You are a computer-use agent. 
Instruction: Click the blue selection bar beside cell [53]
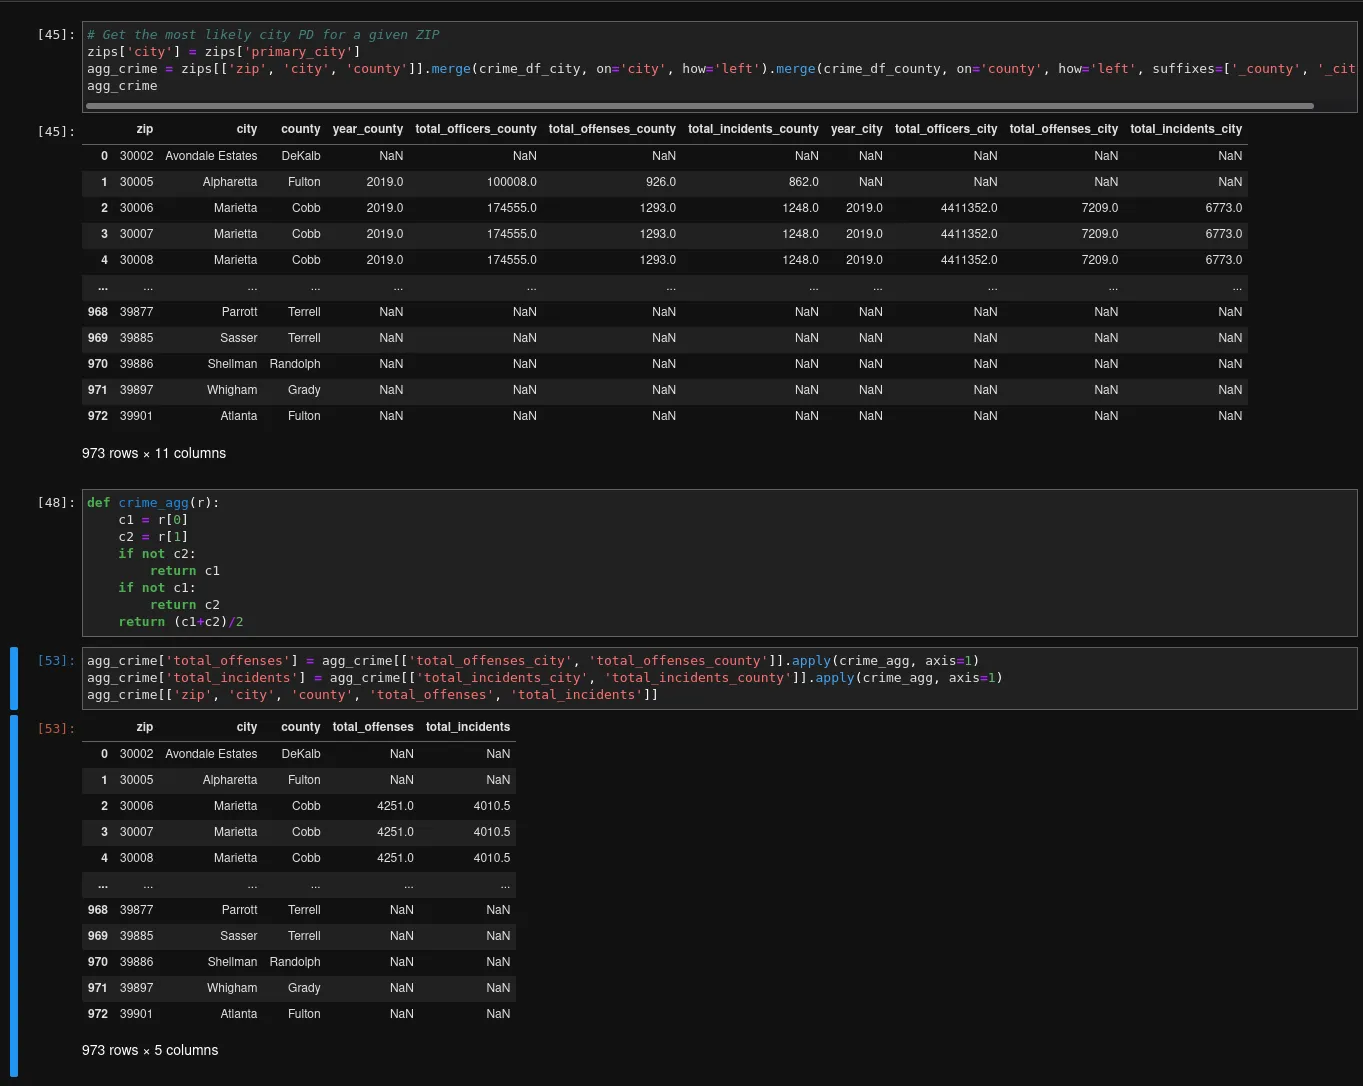click(x=13, y=678)
